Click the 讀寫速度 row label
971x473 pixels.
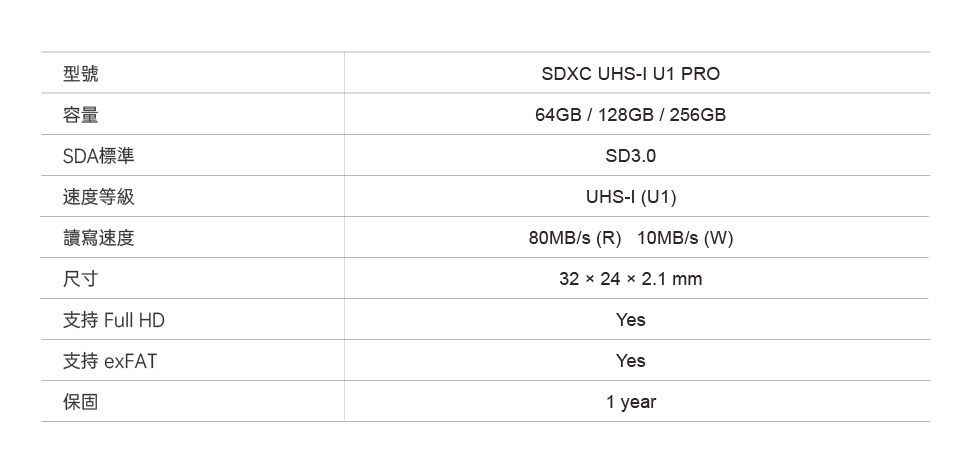tap(98, 238)
